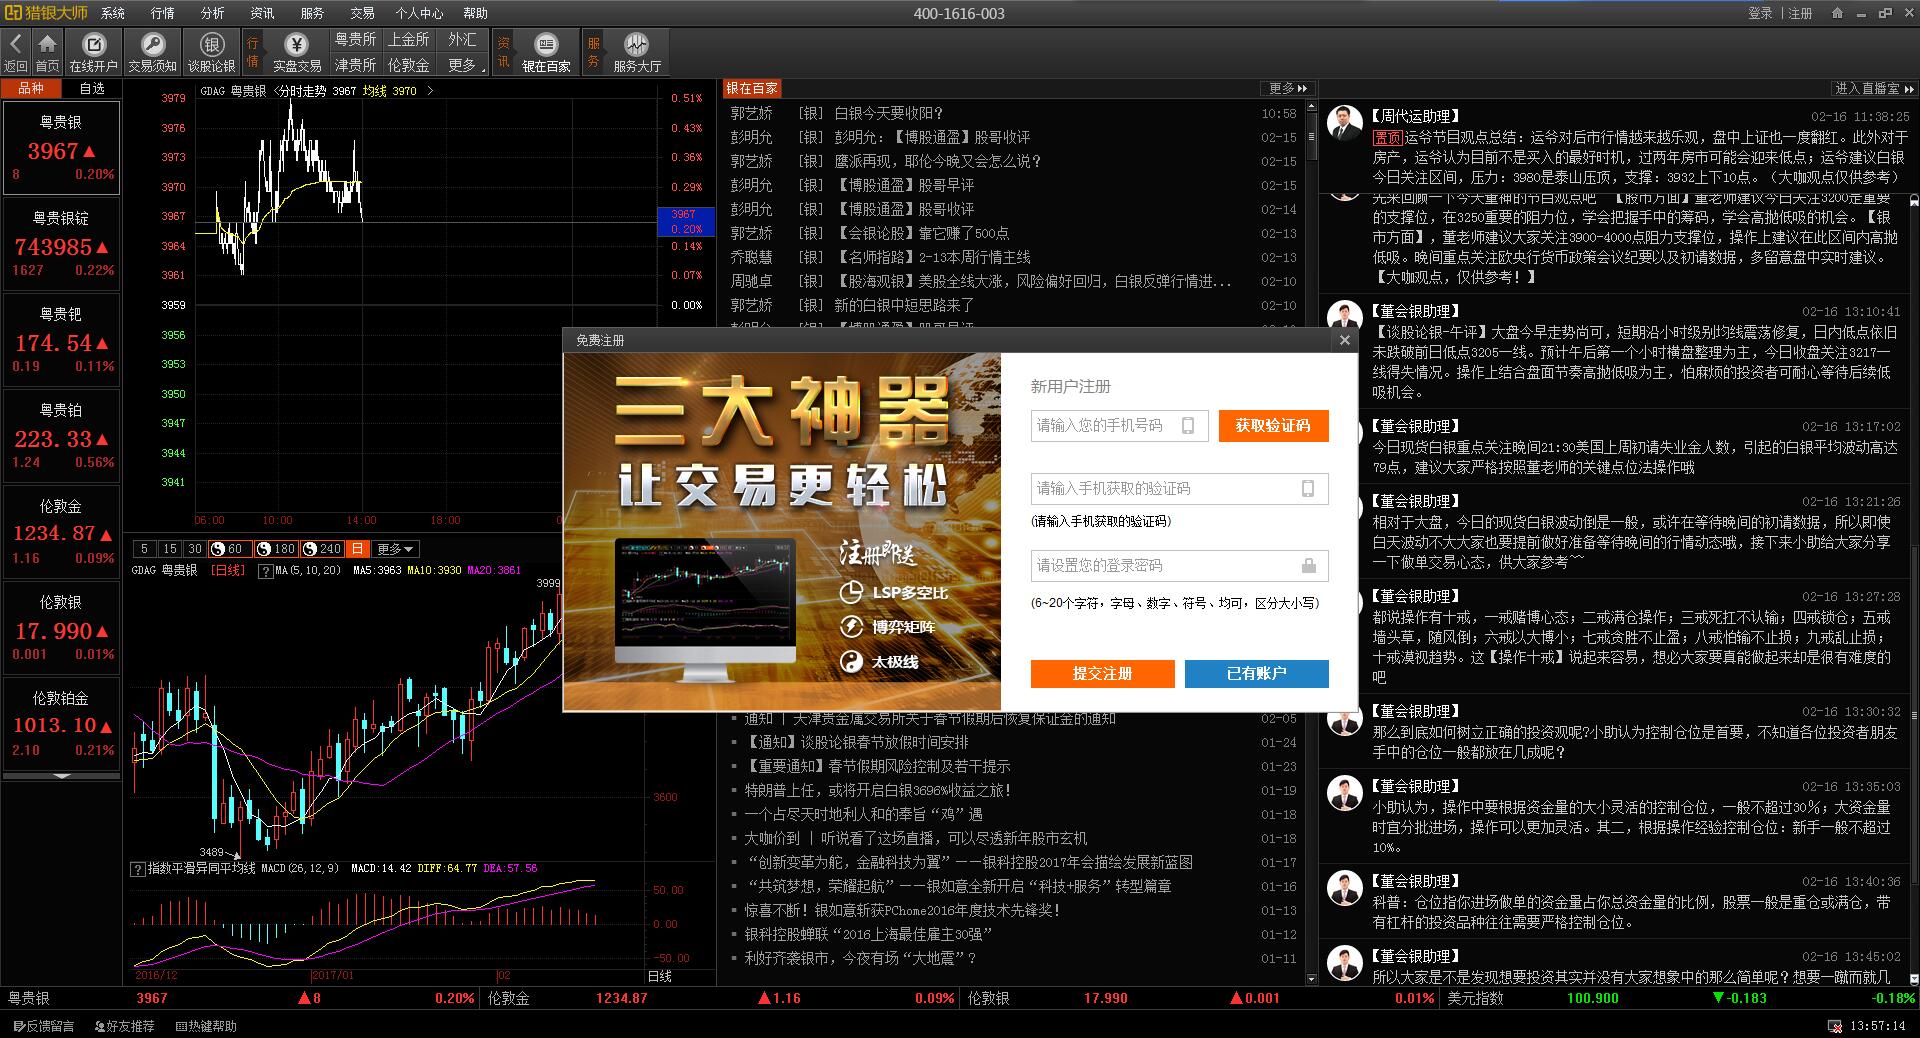
Task: Select the 15-minute chart interval
Action: coord(170,549)
